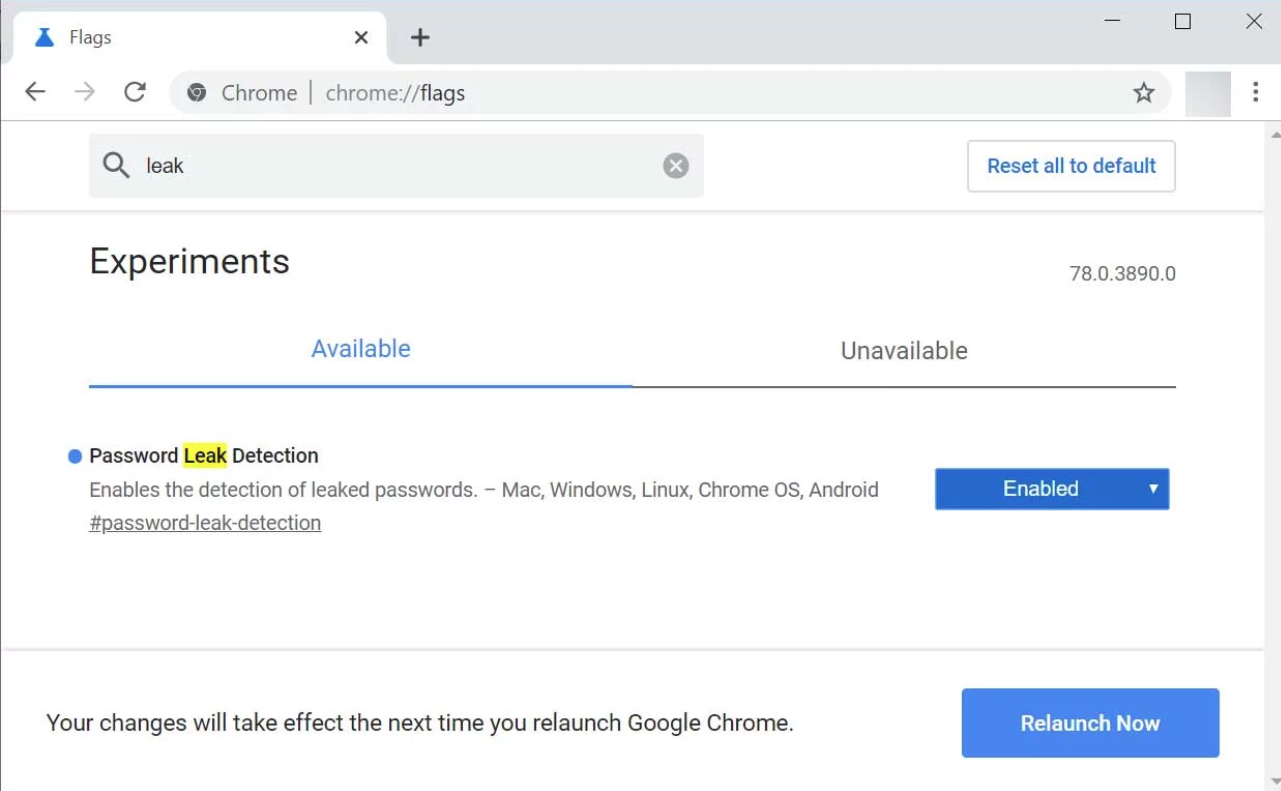
Task: Bookmark this page with the star
Action: coord(1143,93)
